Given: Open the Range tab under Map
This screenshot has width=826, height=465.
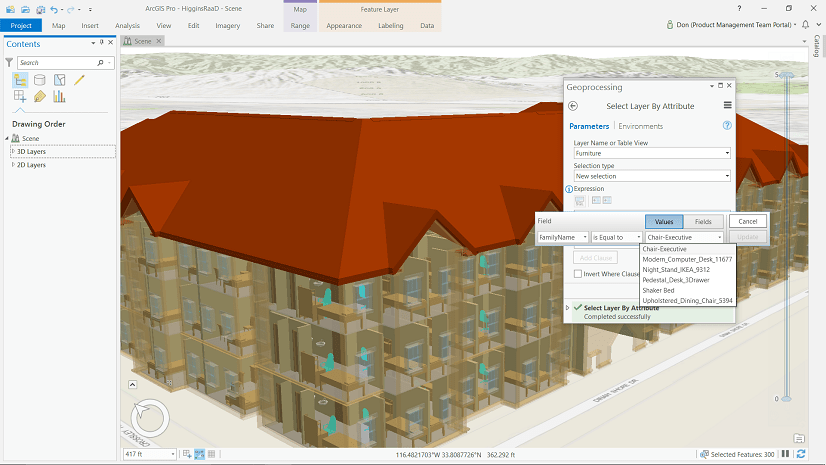Looking at the screenshot, I should [300, 25].
